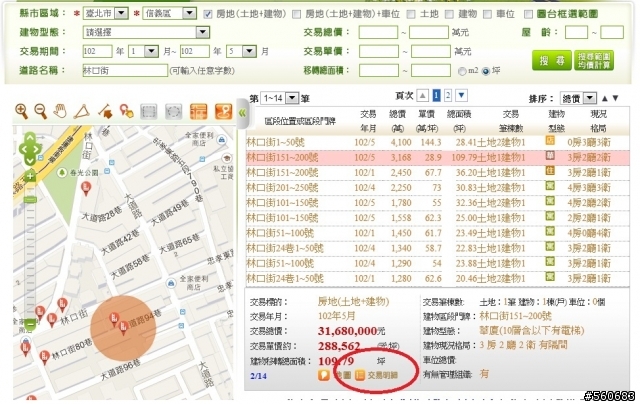The image size is (640, 404).
Task: Click 搜尋範圍均價計算 button
Action: tap(594, 61)
